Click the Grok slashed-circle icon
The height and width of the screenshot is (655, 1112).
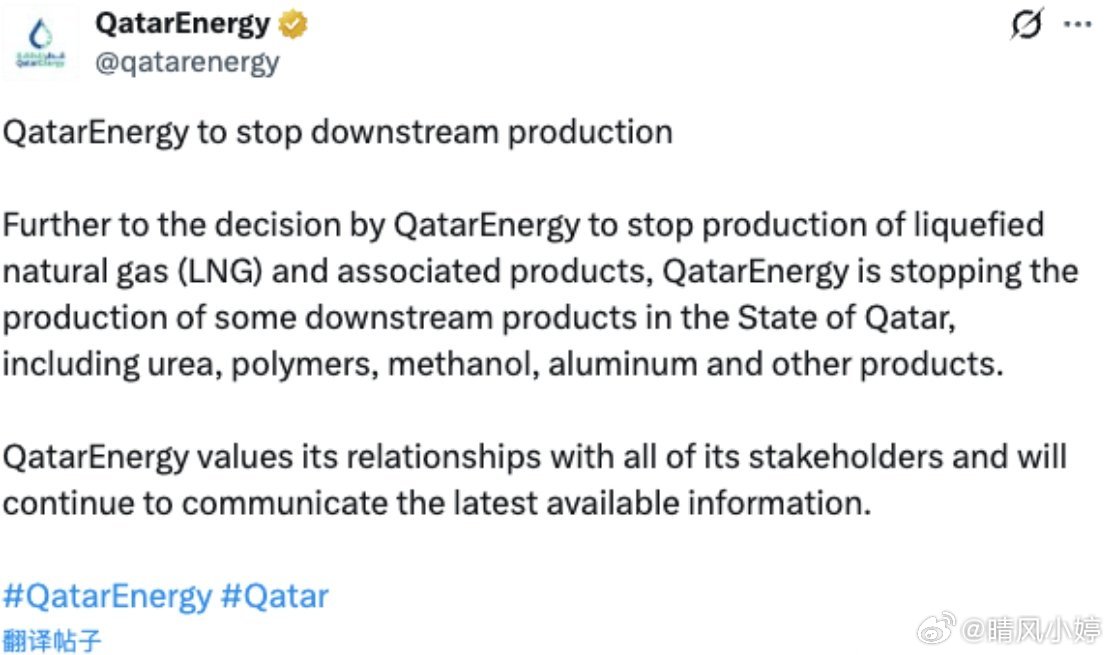click(x=1027, y=23)
